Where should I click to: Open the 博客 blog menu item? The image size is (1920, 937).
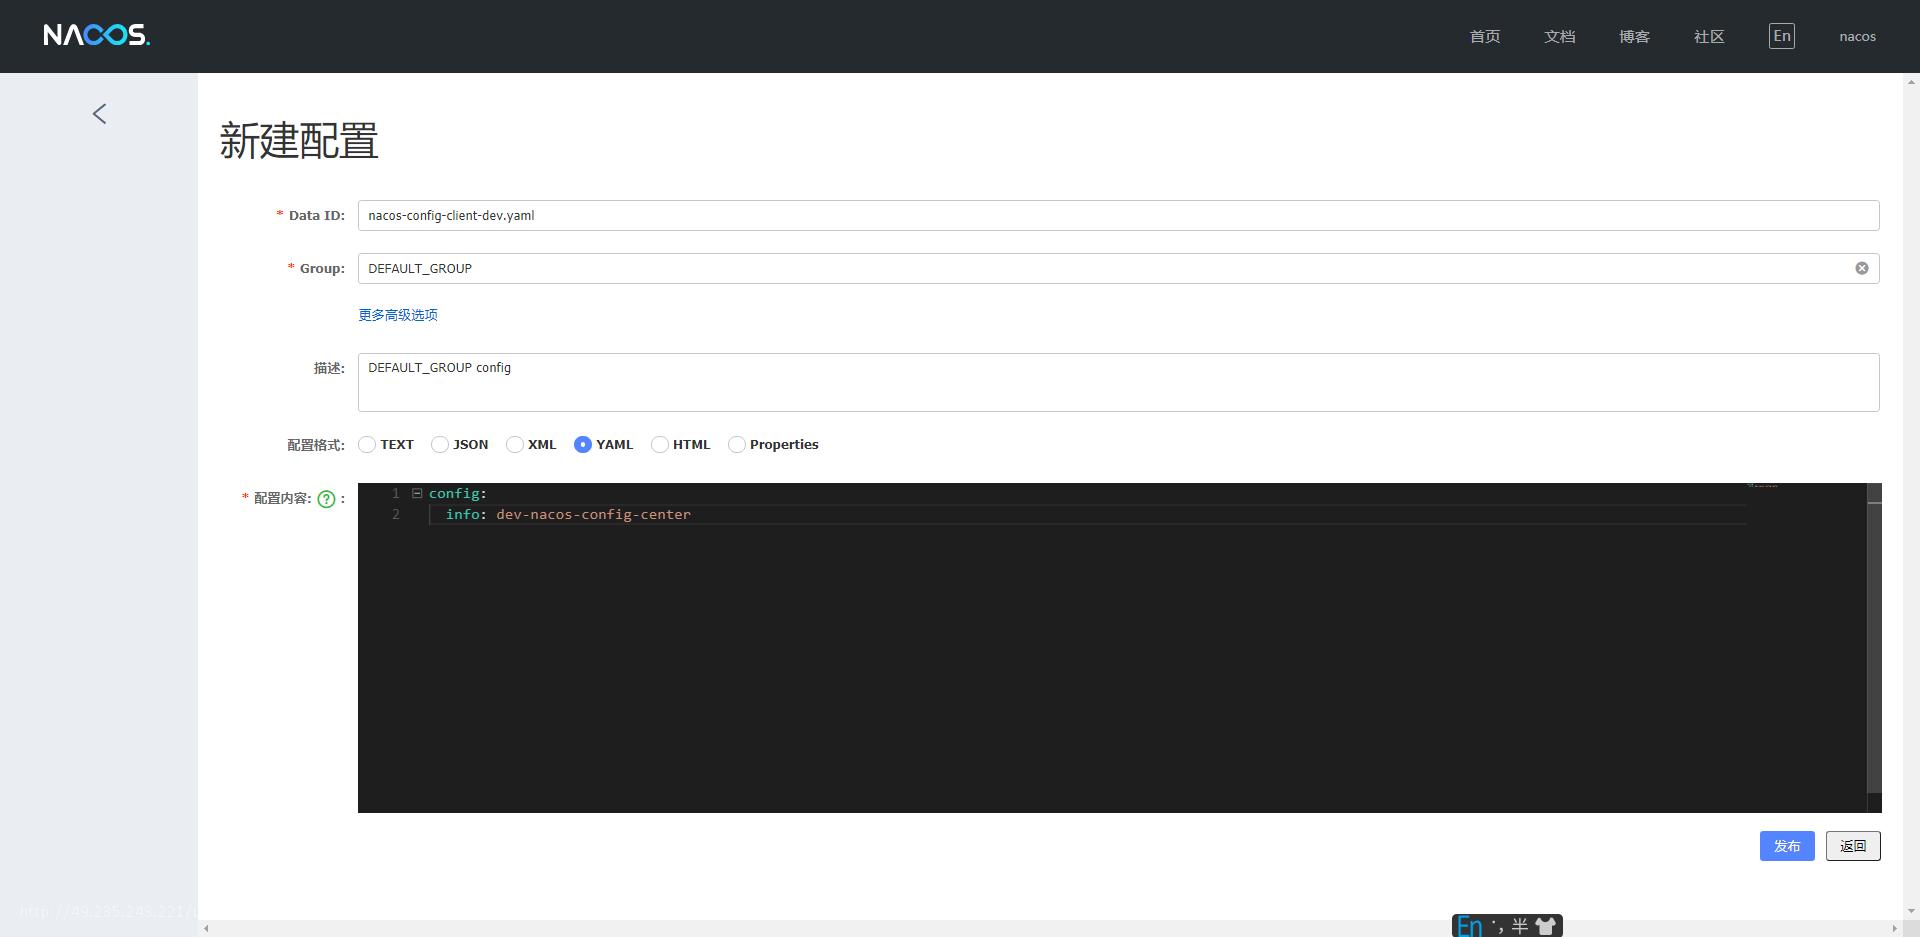[x=1635, y=36]
